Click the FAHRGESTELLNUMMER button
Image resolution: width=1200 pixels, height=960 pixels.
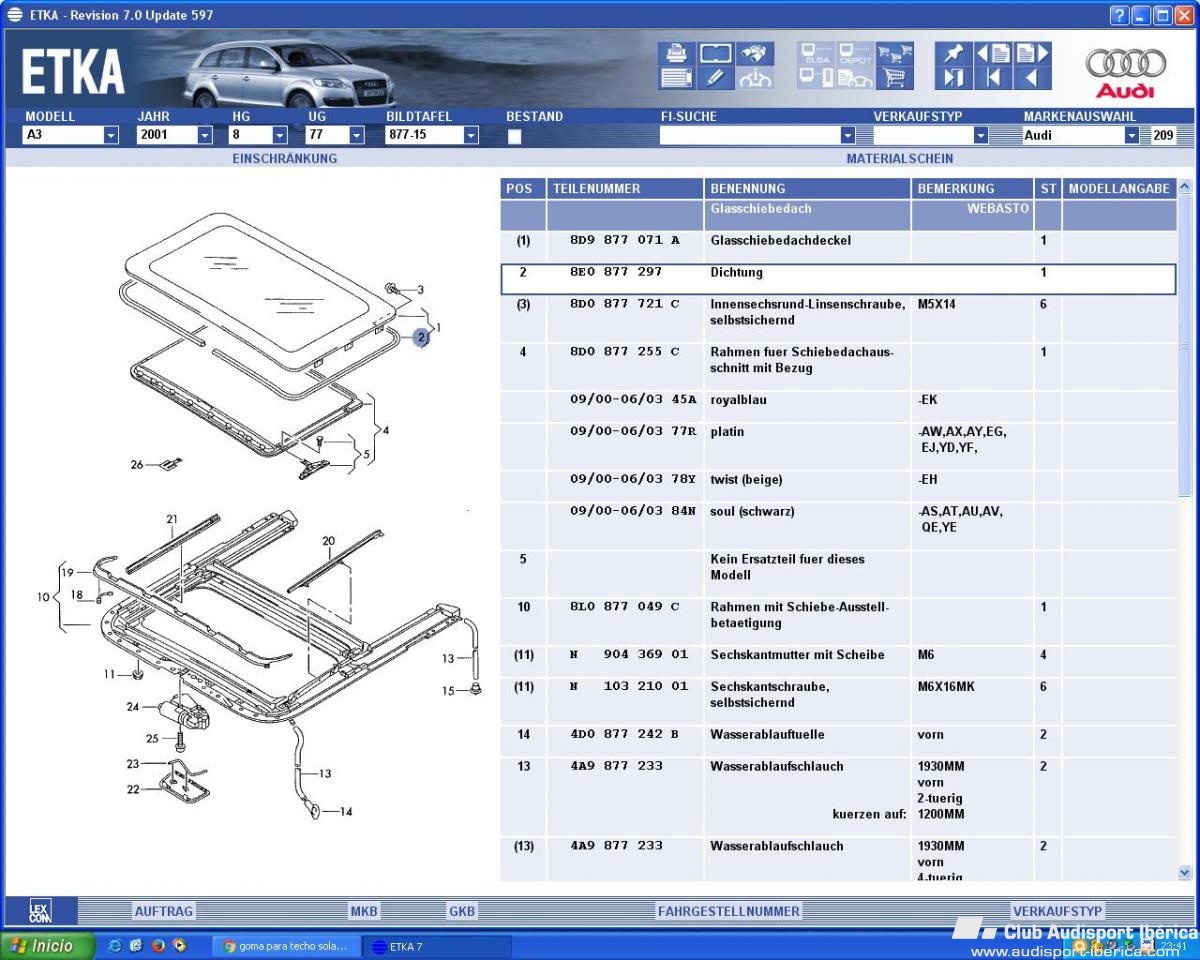[729, 911]
